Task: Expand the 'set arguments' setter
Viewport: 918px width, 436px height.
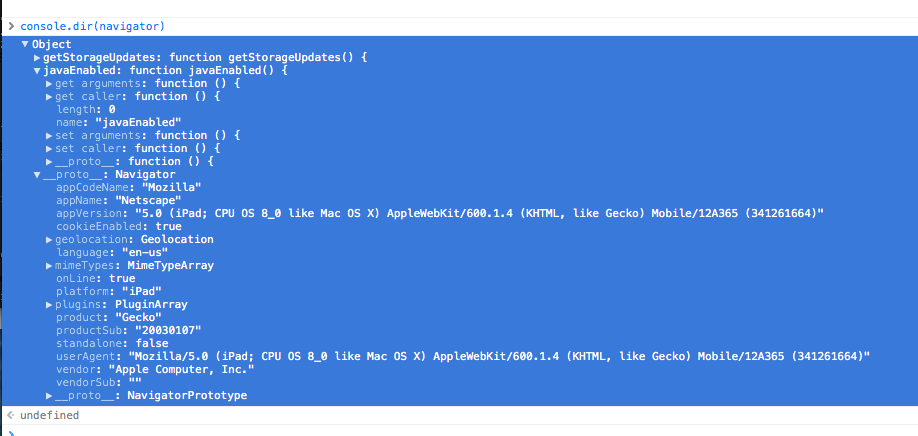Action: click(x=49, y=135)
